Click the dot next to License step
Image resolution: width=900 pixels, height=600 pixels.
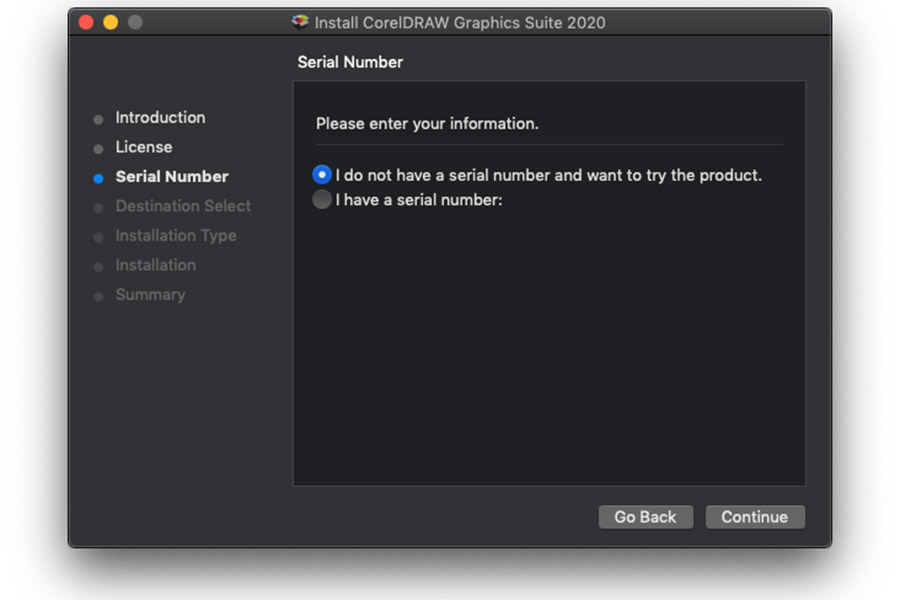[x=98, y=147]
